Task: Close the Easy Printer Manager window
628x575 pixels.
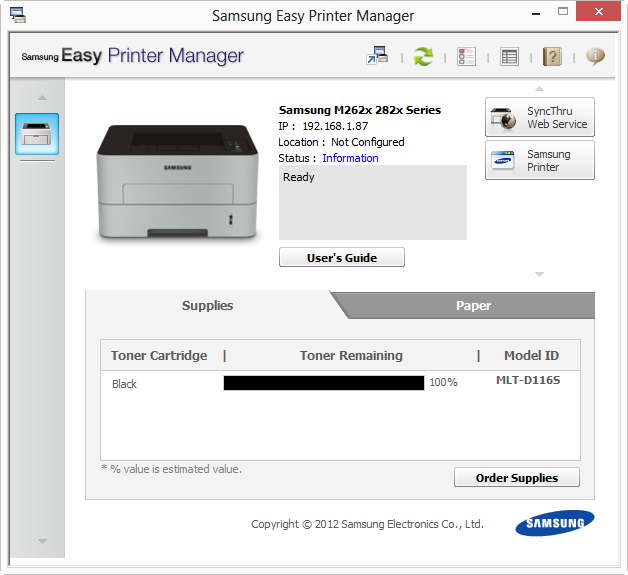Action: pyautogui.click(x=598, y=11)
